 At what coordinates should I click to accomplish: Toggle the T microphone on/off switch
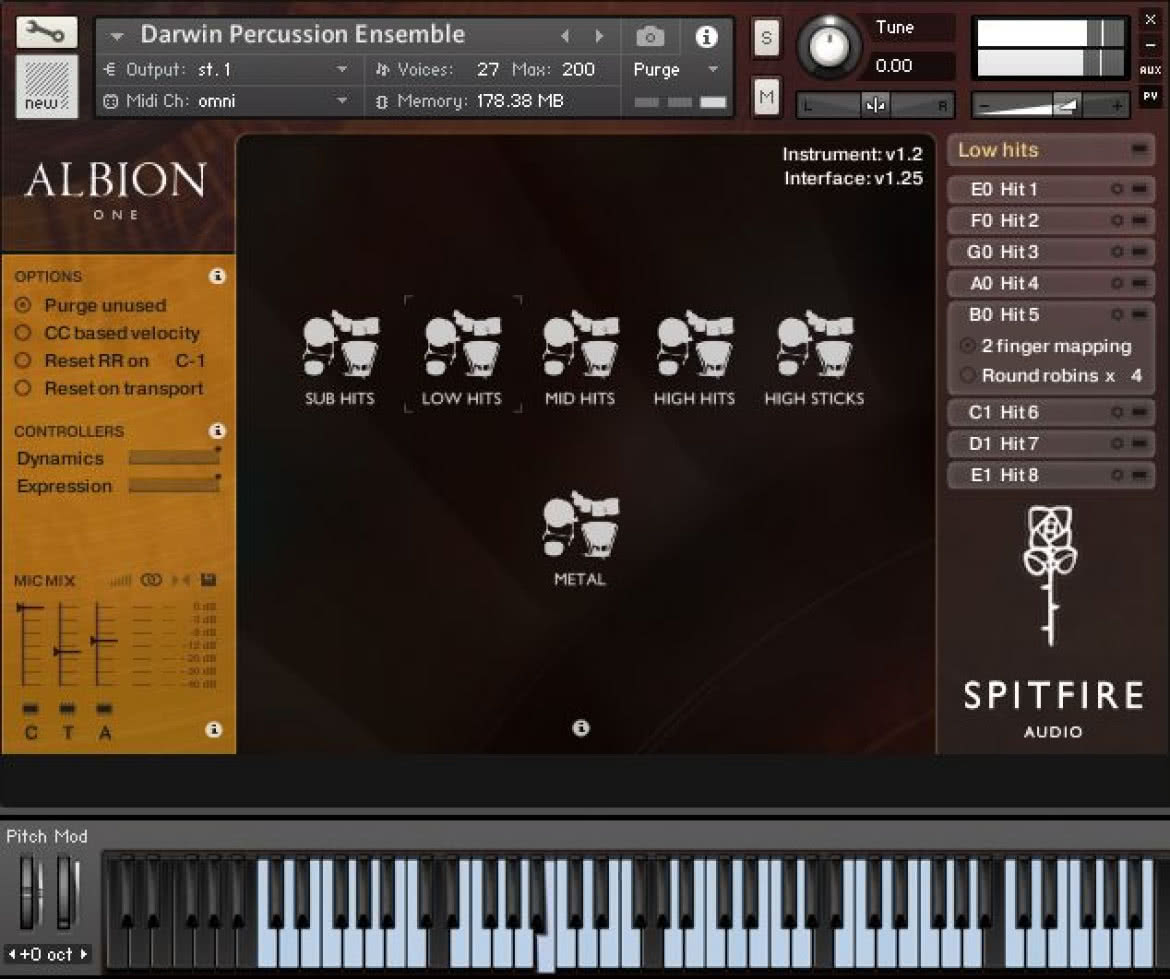[67, 707]
